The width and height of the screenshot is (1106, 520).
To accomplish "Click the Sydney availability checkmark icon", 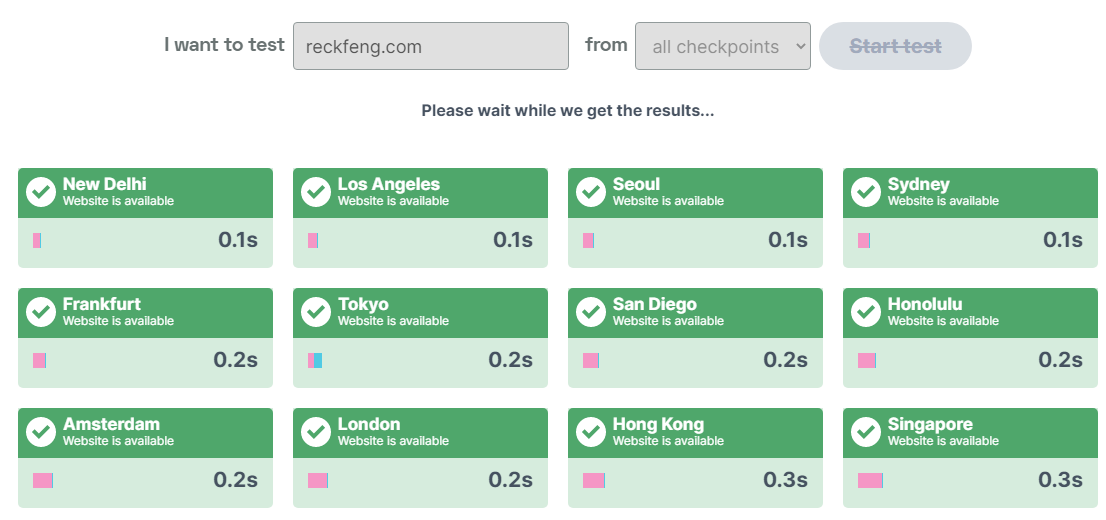I will (866, 192).
